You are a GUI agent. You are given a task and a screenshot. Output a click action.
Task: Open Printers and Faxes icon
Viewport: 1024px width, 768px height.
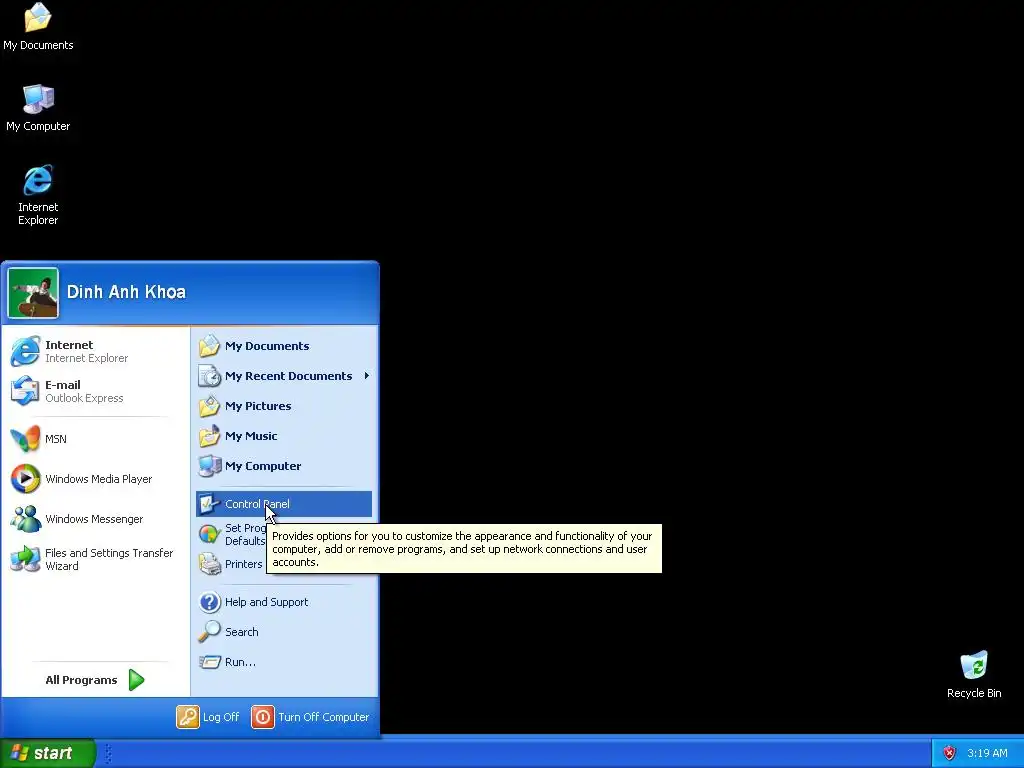point(210,564)
